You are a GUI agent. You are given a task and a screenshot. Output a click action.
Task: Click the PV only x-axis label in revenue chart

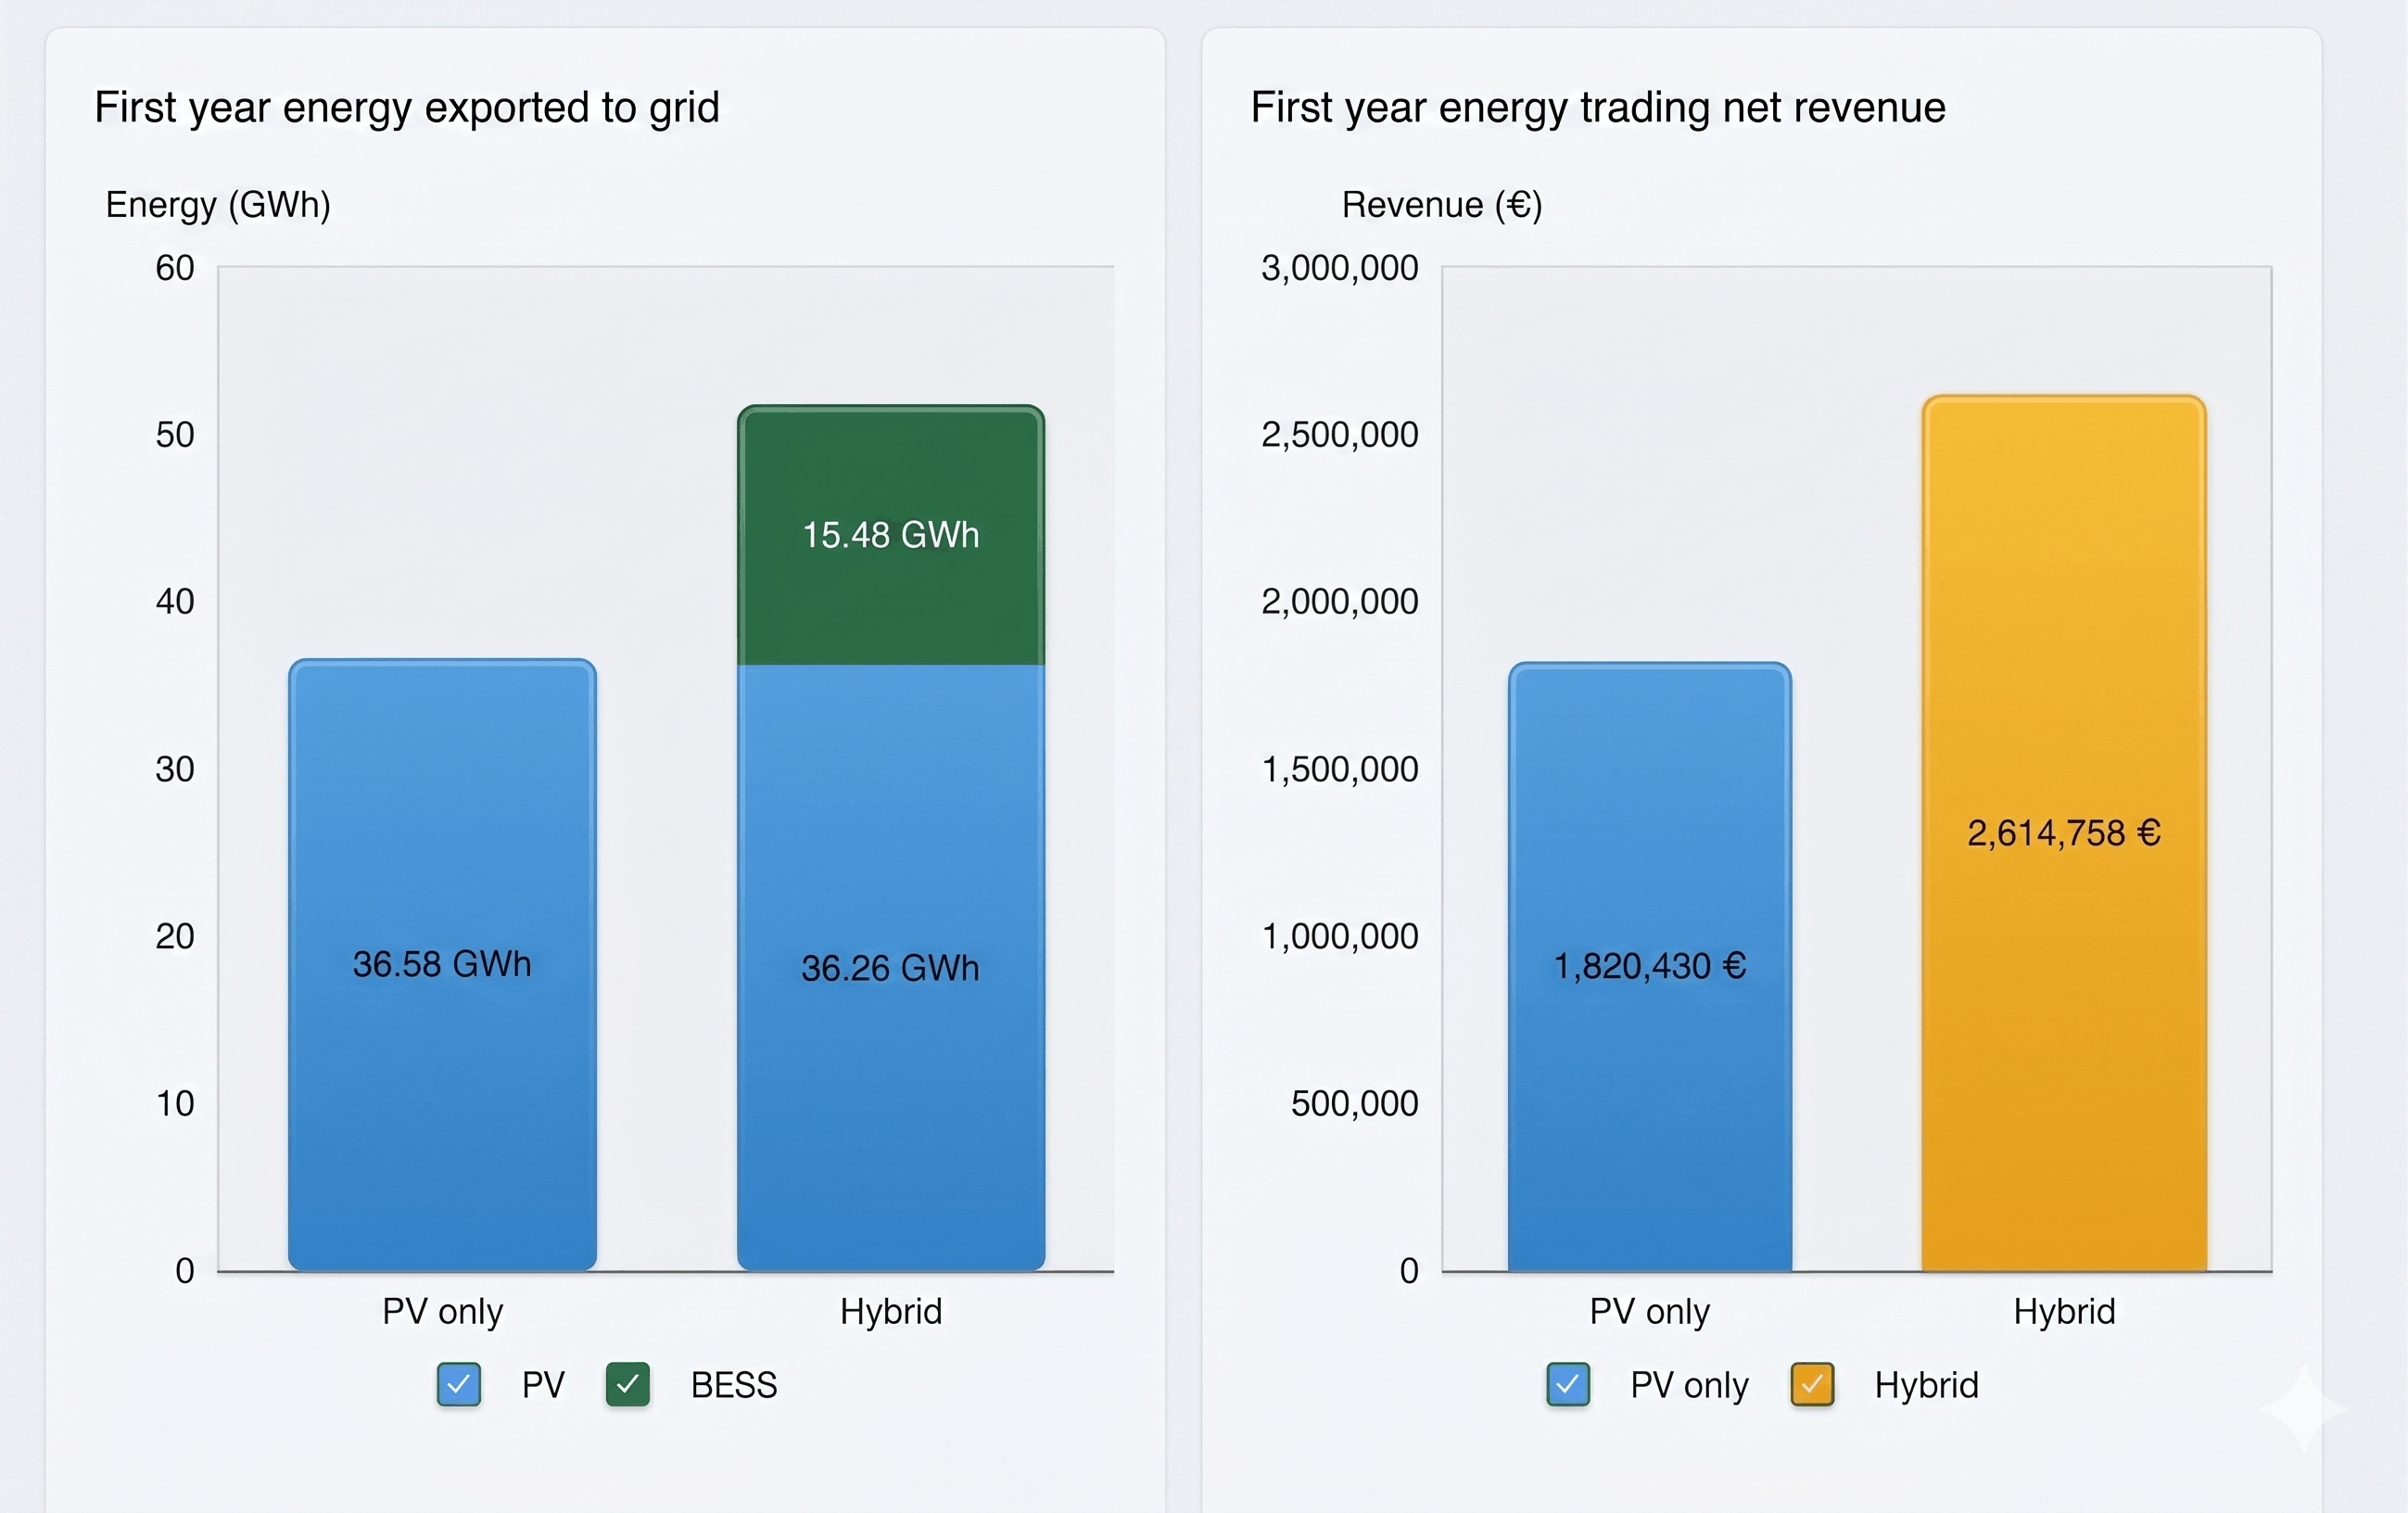tap(1649, 1311)
